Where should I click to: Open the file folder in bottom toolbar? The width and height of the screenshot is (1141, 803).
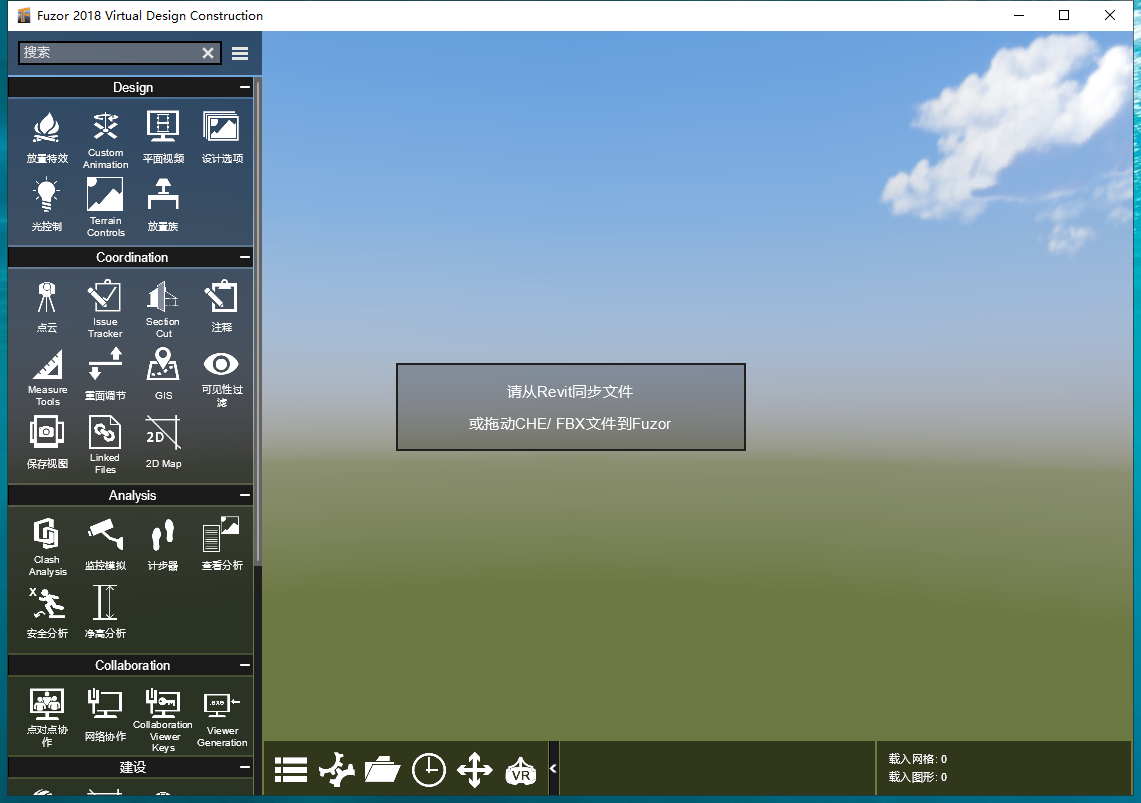(x=383, y=770)
